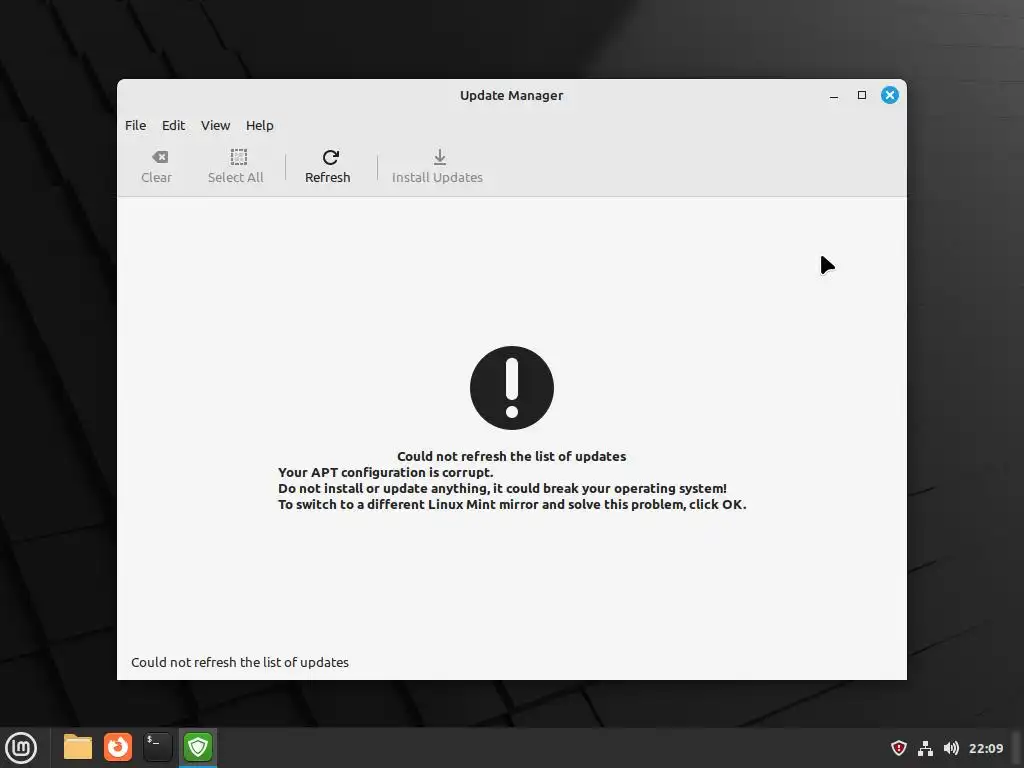The width and height of the screenshot is (1024, 768).
Task: Click the clock showing 22:09
Action: click(x=986, y=748)
